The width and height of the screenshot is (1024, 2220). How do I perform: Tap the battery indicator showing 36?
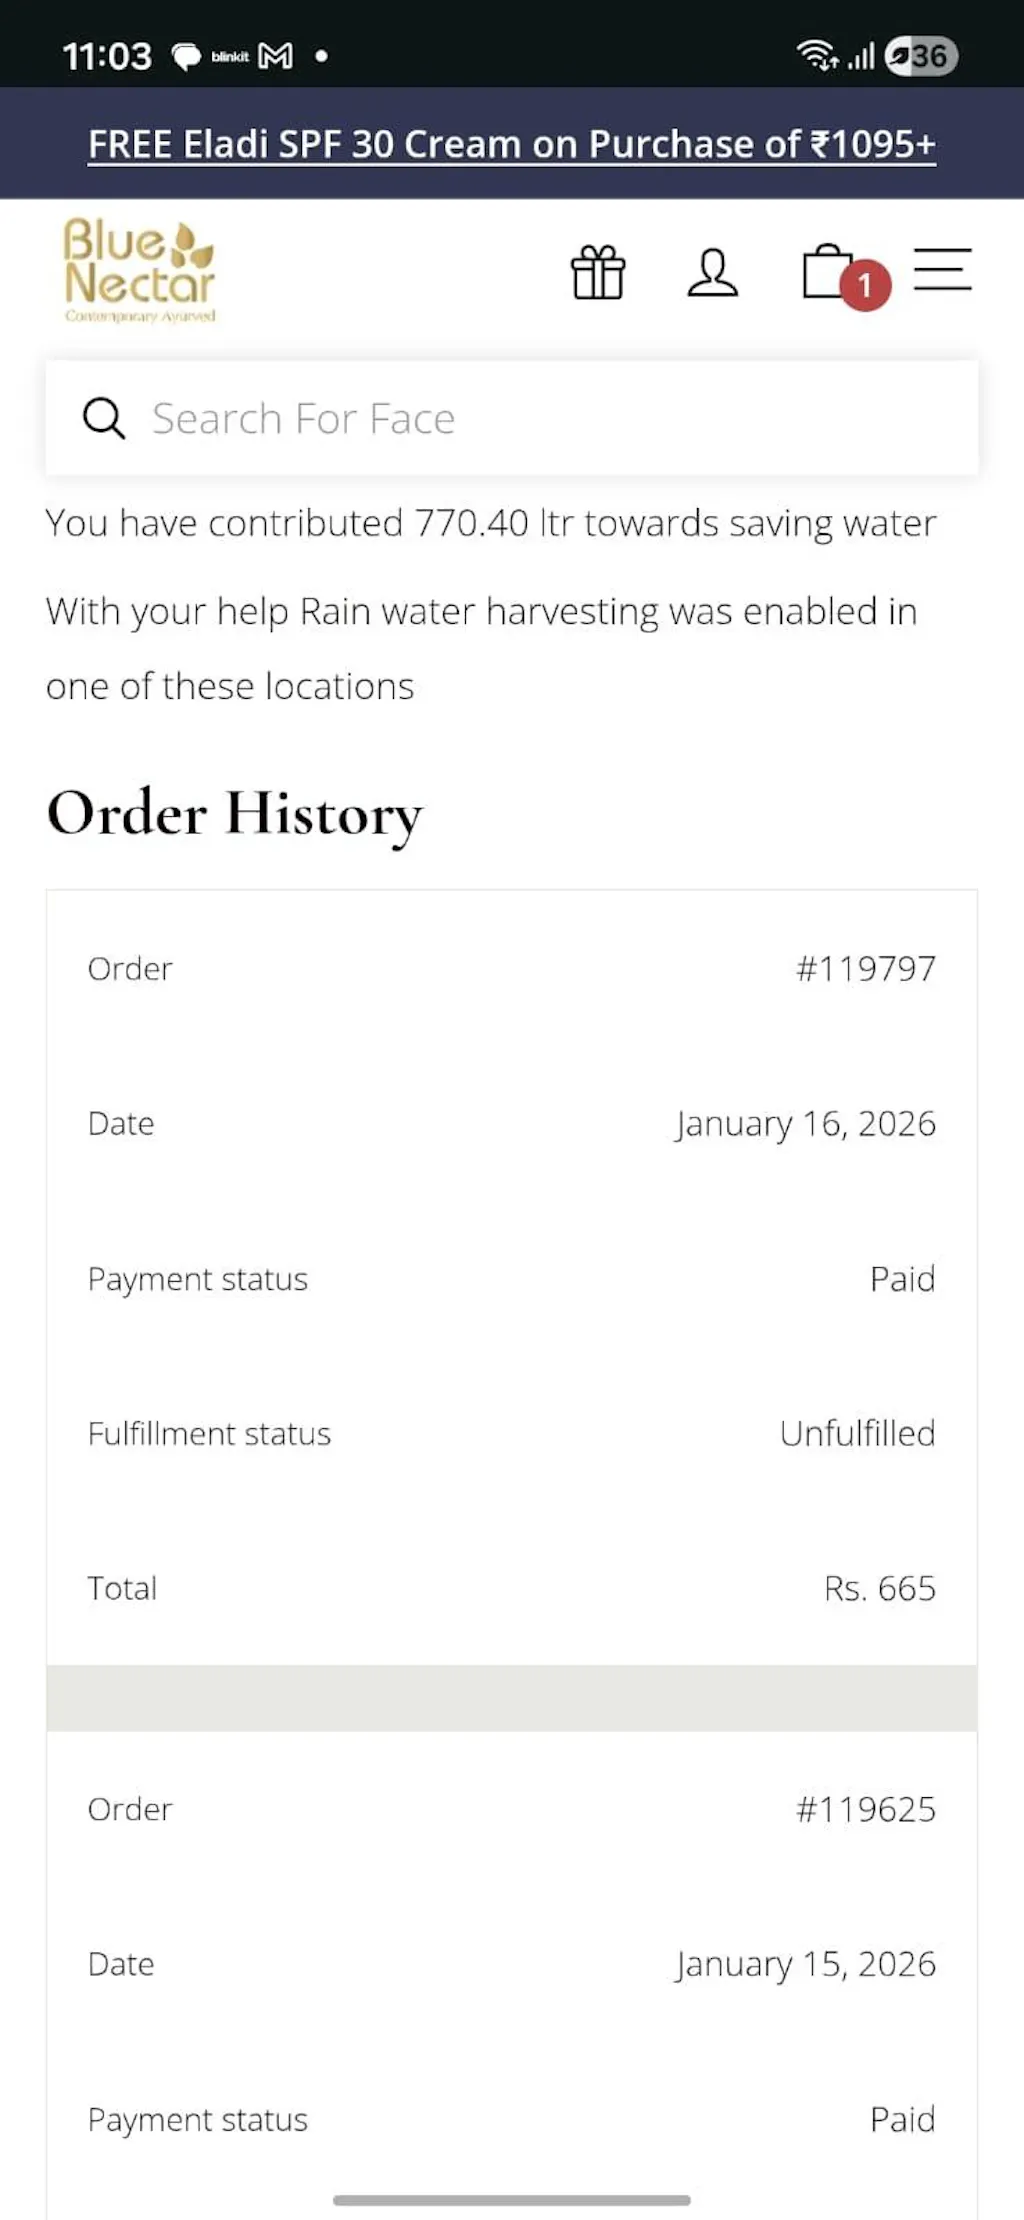pyautogui.click(x=921, y=56)
